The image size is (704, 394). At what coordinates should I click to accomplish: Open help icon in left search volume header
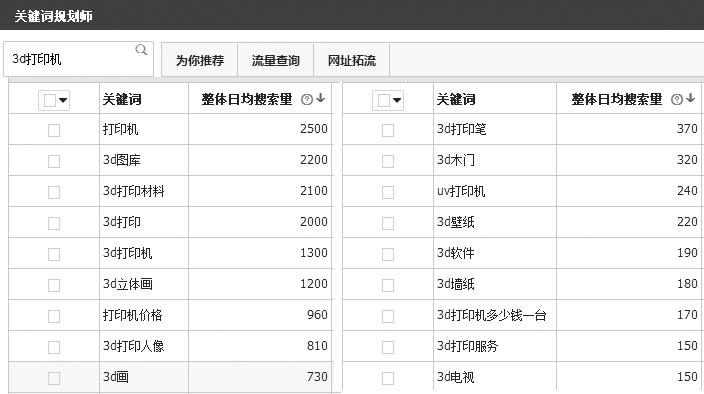pos(307,100)
